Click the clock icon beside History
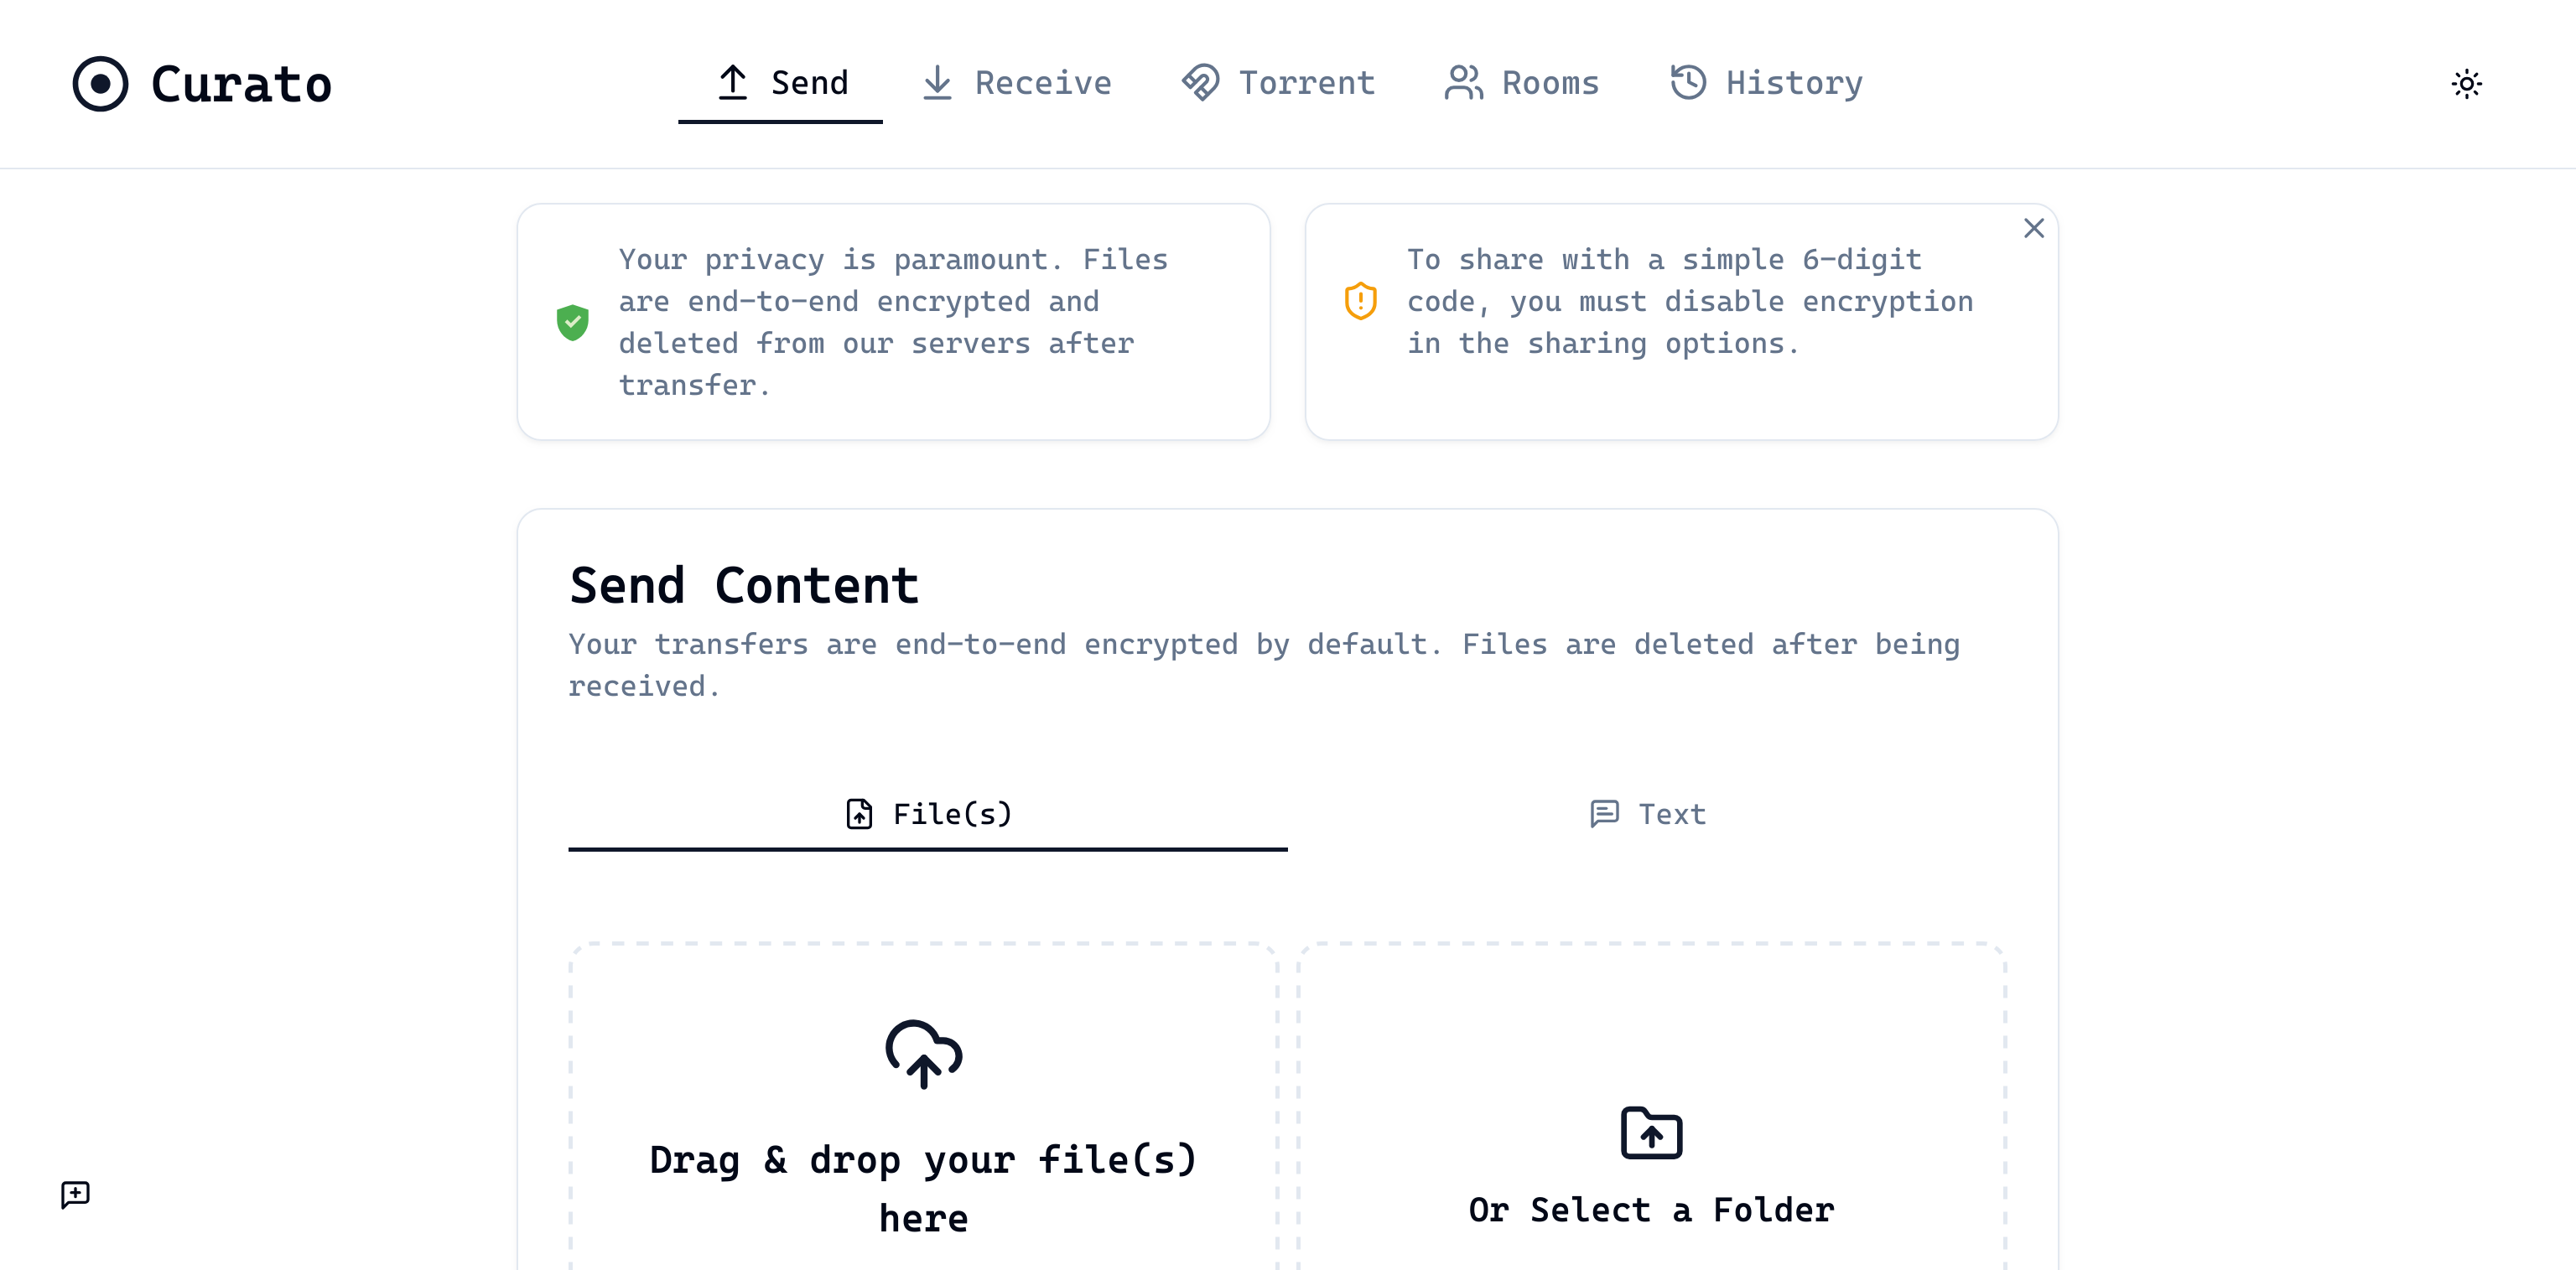Viewport: 2576px width, 1270px height. [x=1688, y=82]
